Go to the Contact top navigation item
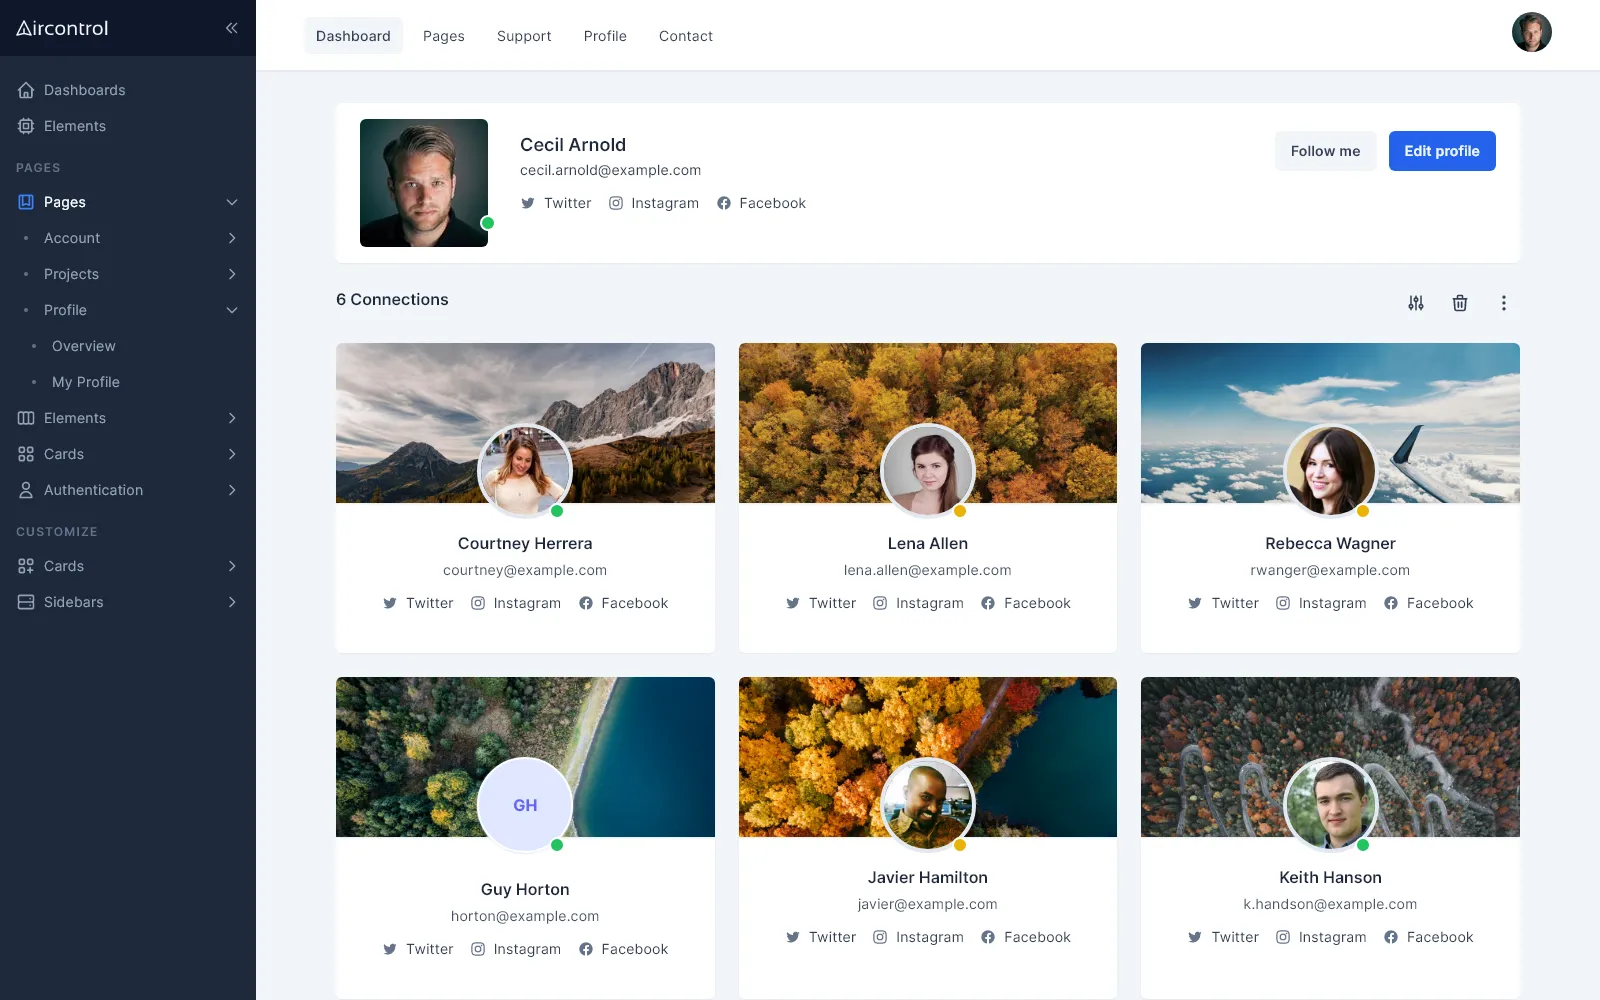This screenshot has height=1000, width=1600. pos(686,36)
